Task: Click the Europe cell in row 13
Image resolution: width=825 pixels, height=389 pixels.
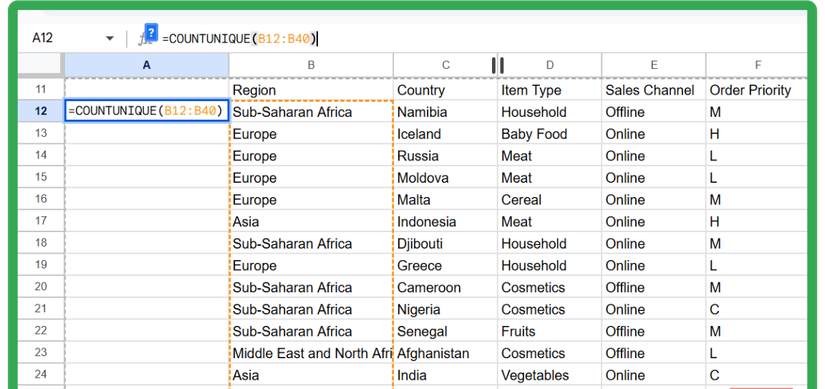Action: (x=311, y=134)
